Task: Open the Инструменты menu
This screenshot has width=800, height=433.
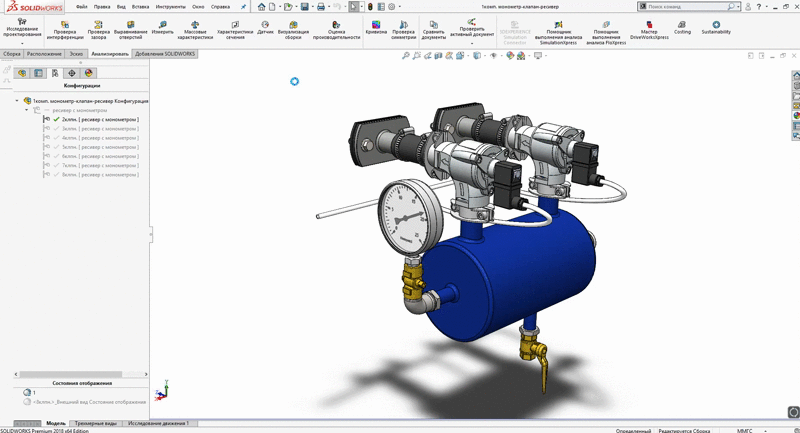Action: click(170, 7)
